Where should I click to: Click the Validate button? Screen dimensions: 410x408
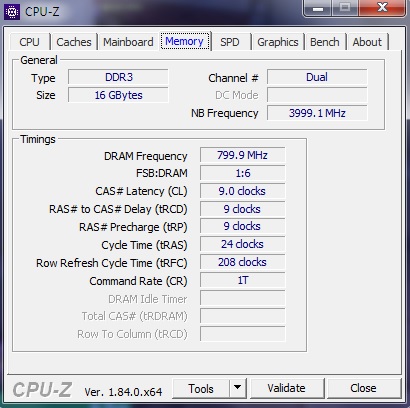[x=286, y=388]
